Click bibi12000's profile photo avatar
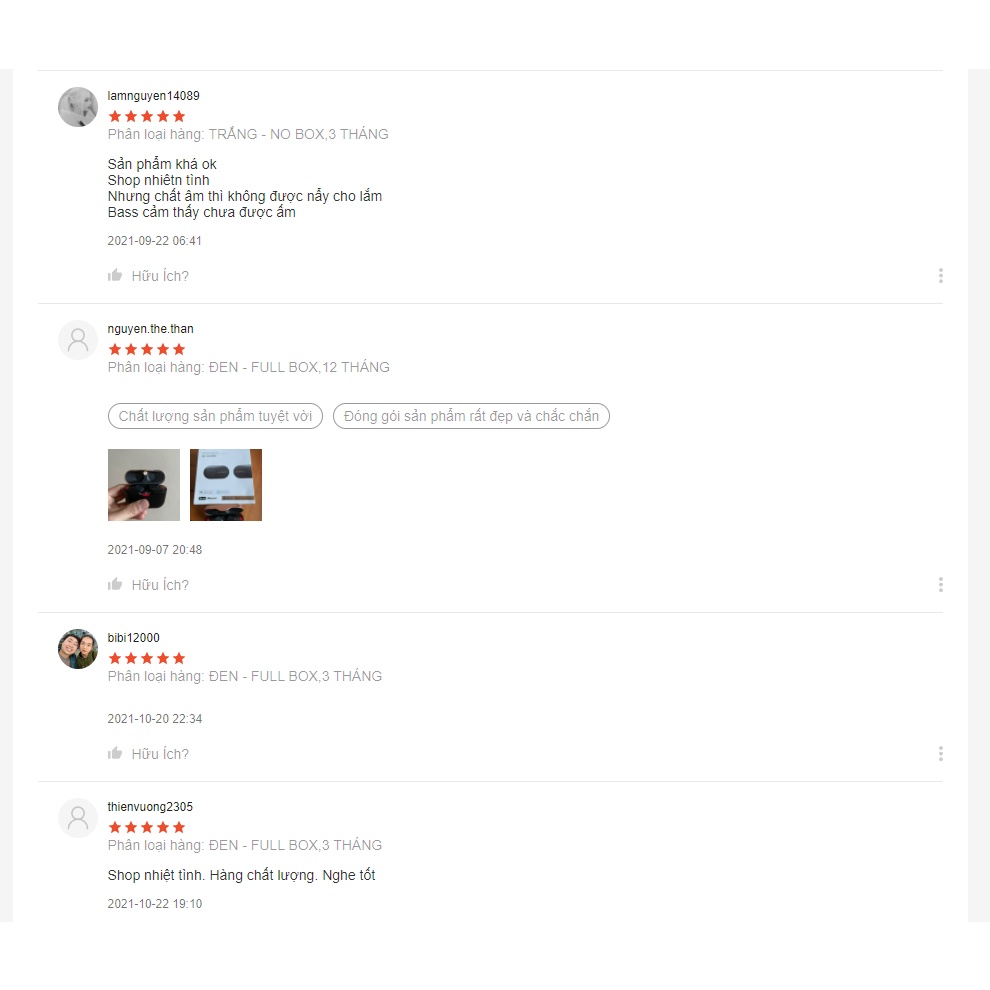This screenshot has width=990, height=990. 78,648
